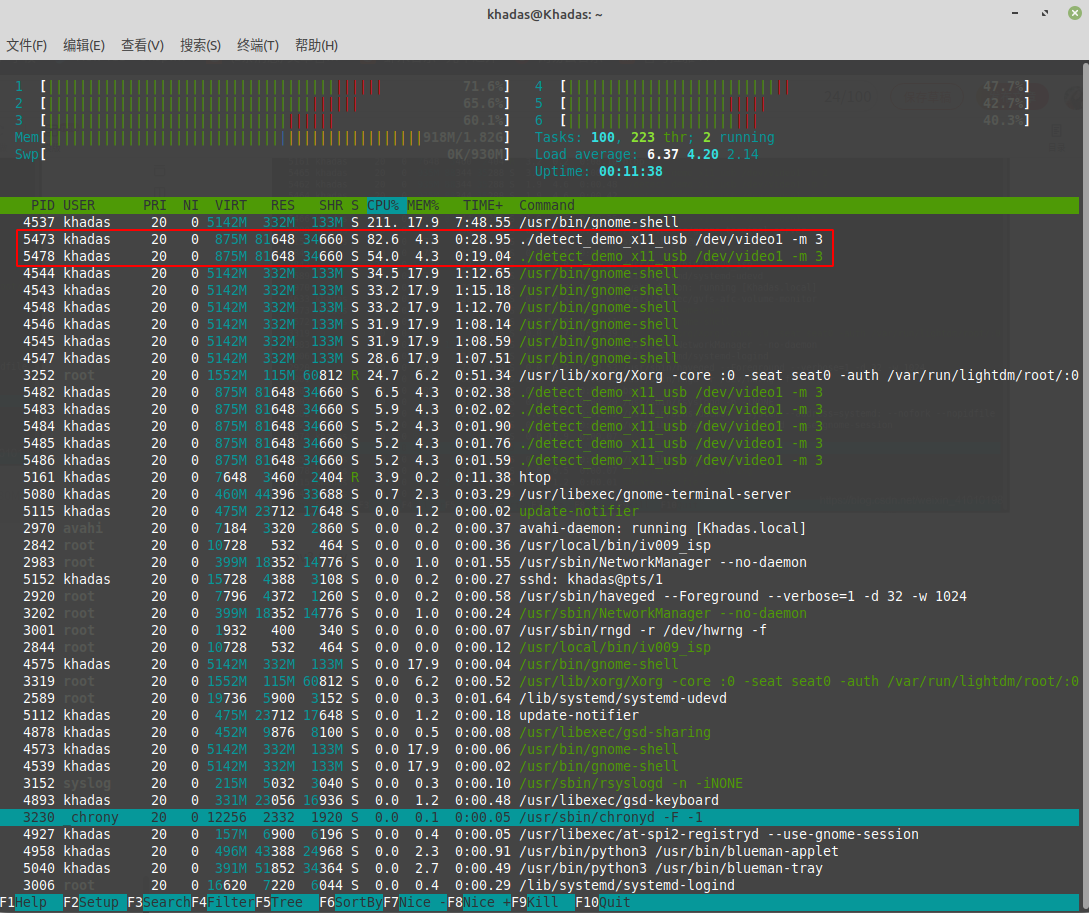This screenshot has width=1089, height=913.
Task: Sort by the CPU% column header
Action: click(383, 206)
